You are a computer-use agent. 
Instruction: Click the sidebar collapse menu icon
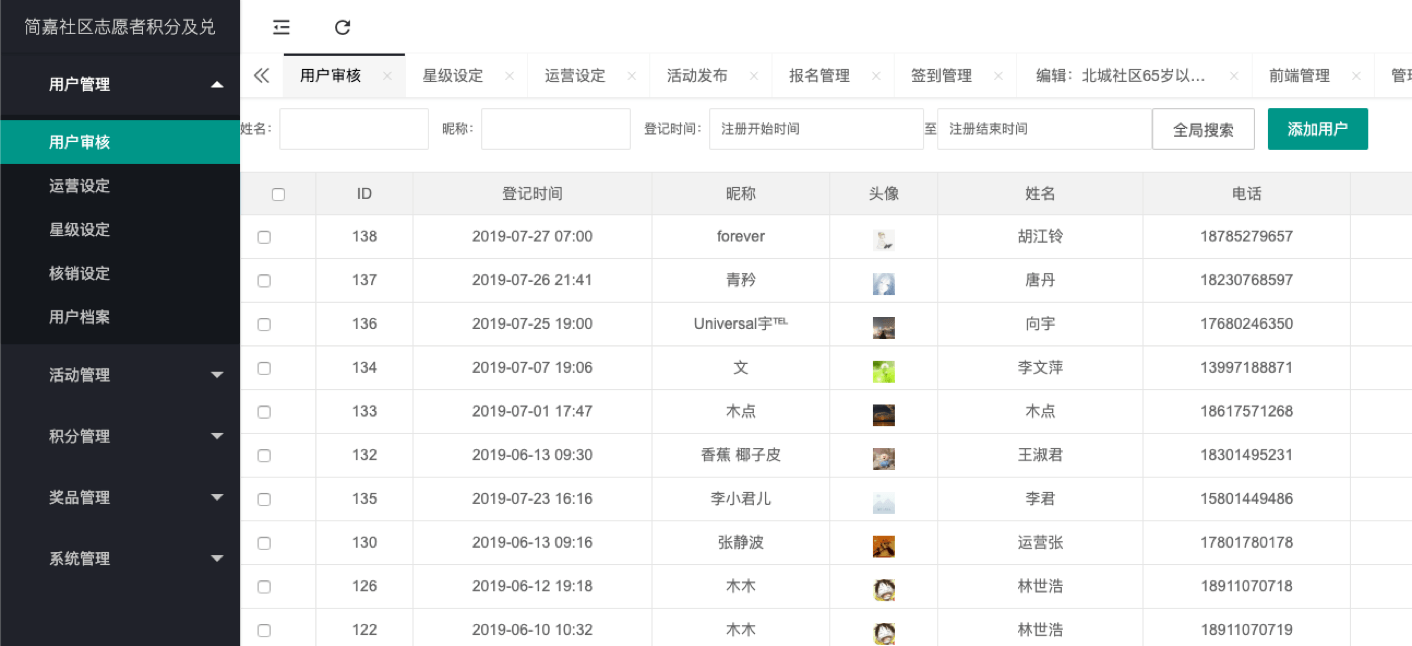coord(282,28)
